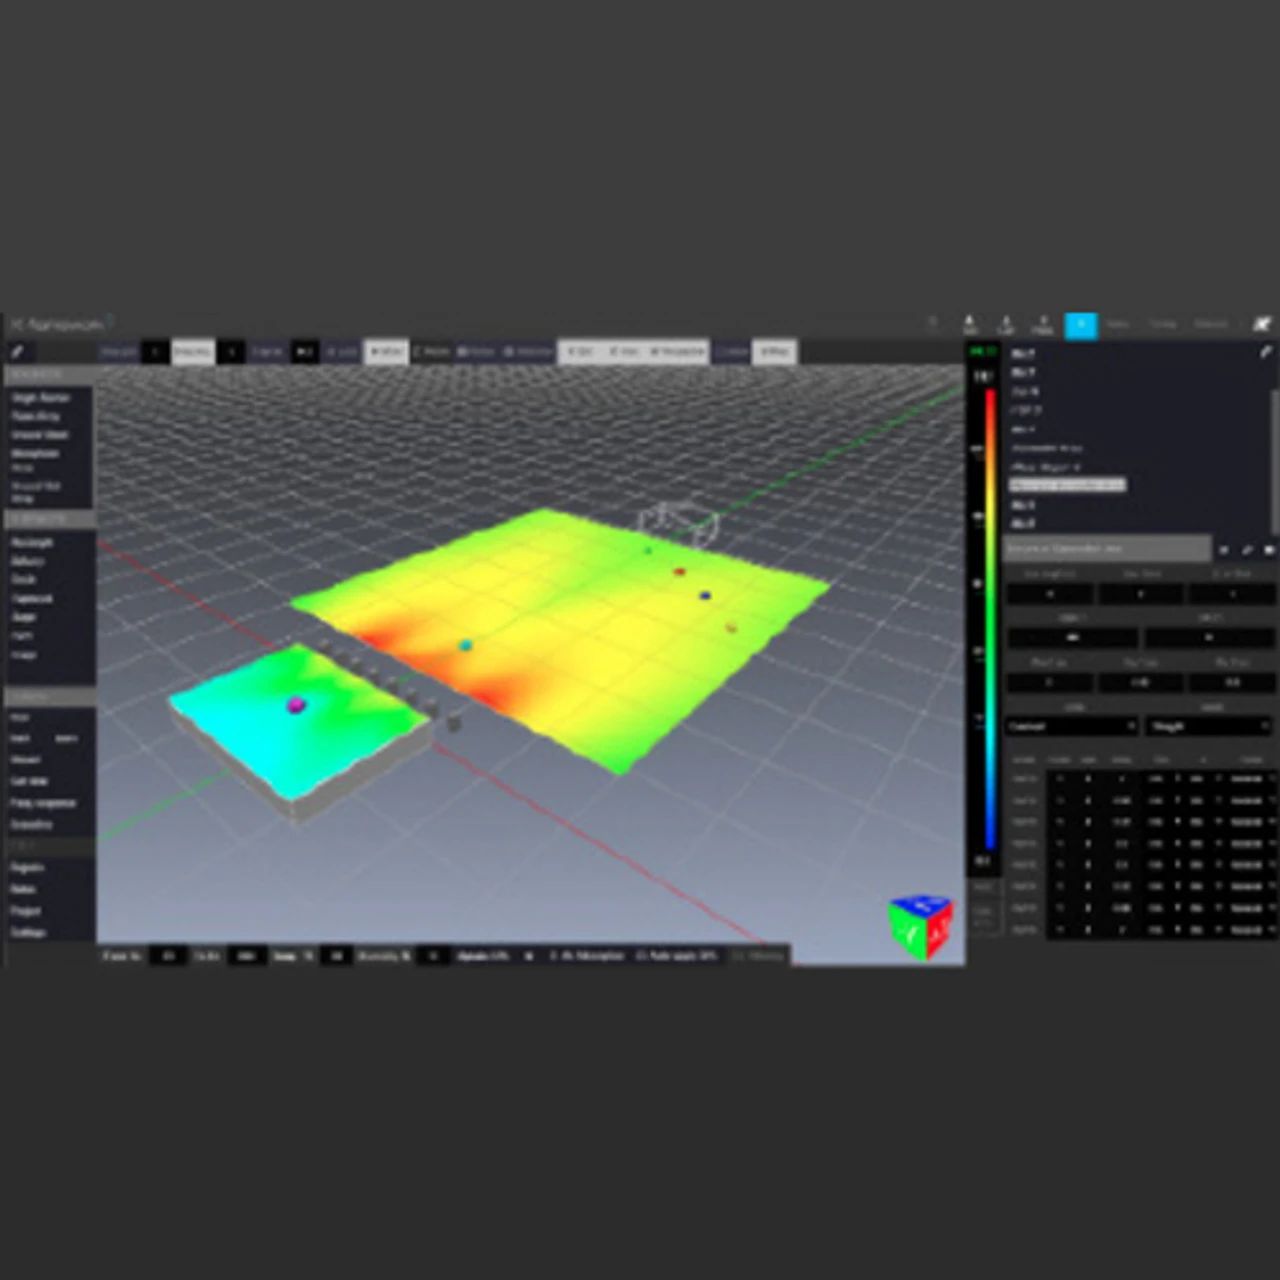The height and width of the screenshot is (1280, 1280).
Task: Select the magenta source sphere on cyan surface
Action: coord(296,705)
